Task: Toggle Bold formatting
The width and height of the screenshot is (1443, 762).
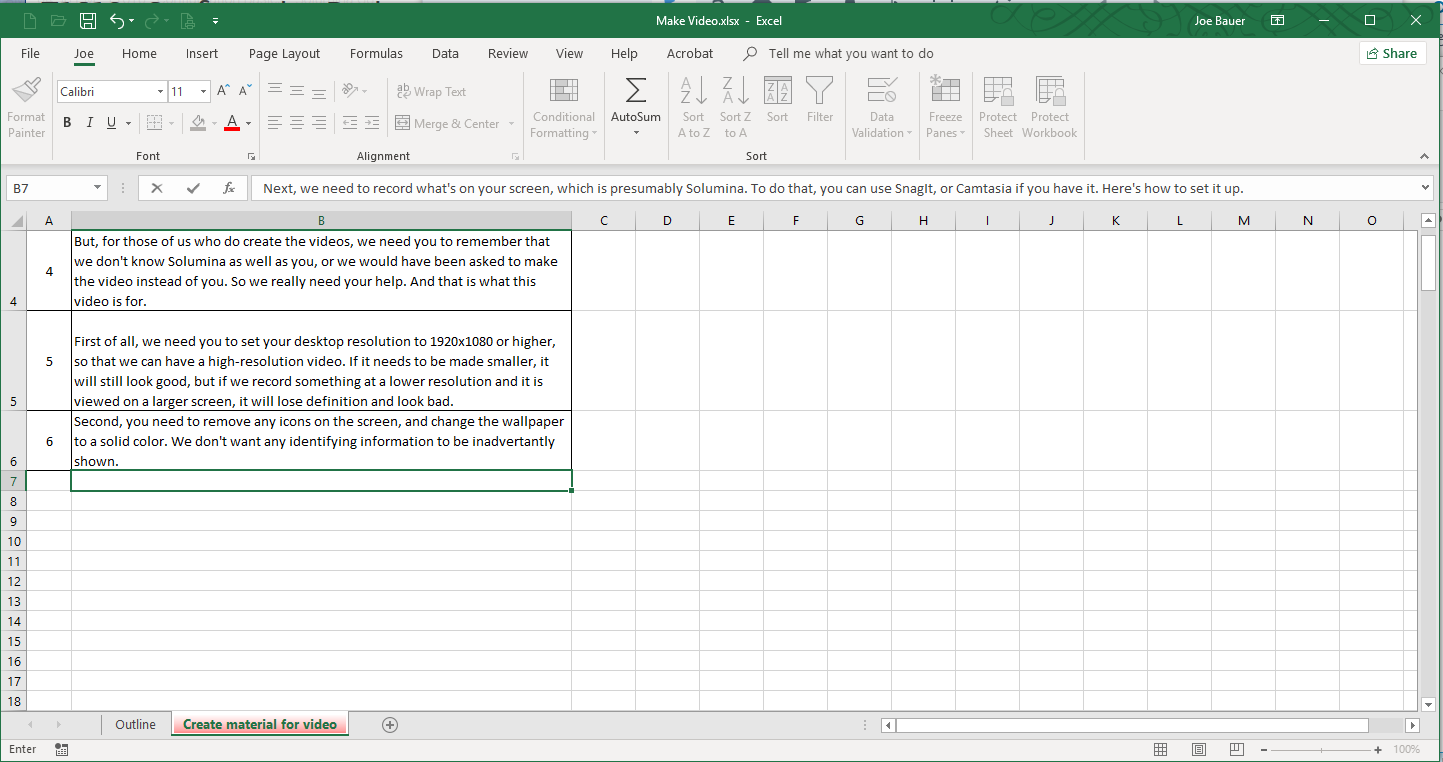Action: (67, 123)
